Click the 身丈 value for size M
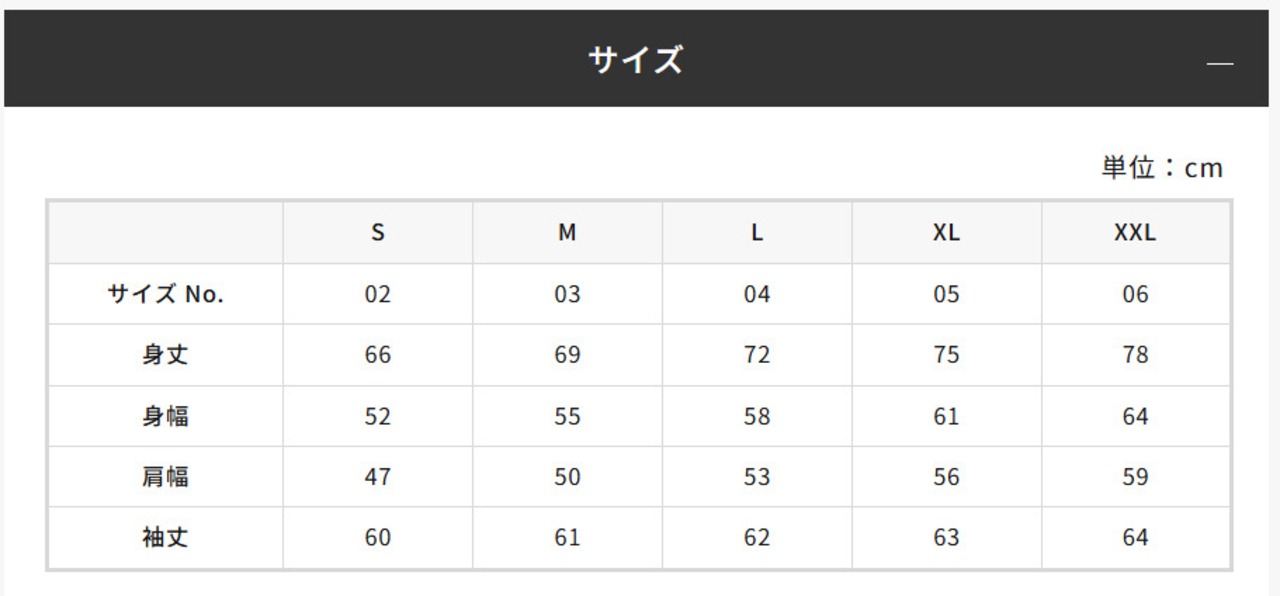The image size is (1280, 596). tap(567, 355)
